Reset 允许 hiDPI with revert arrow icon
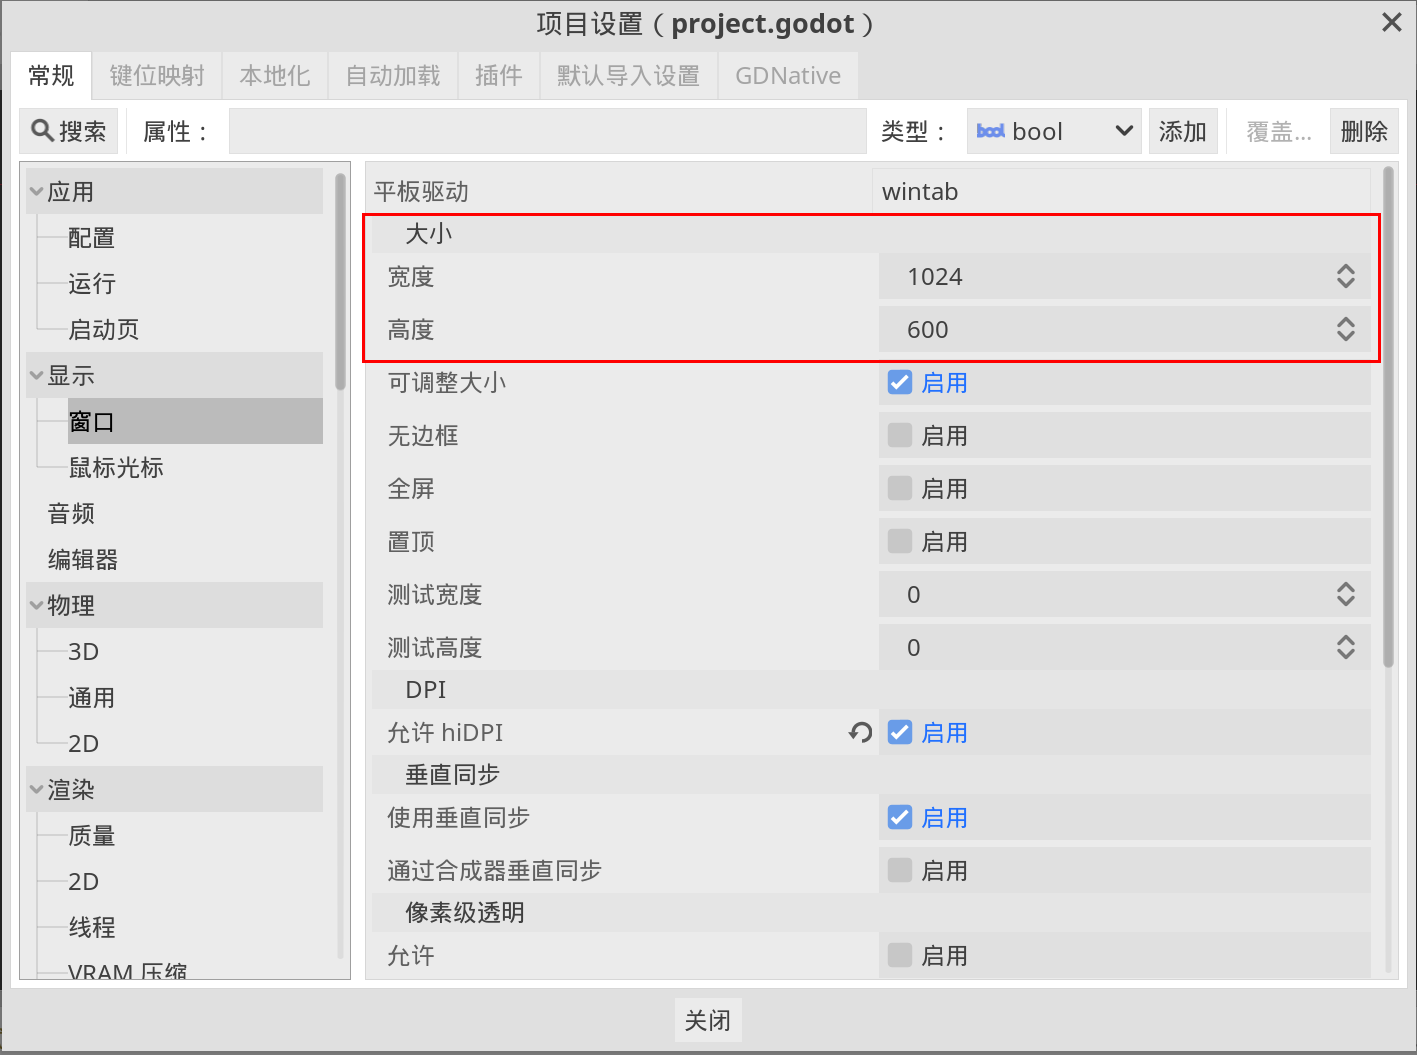 click(x=860, y=733)
